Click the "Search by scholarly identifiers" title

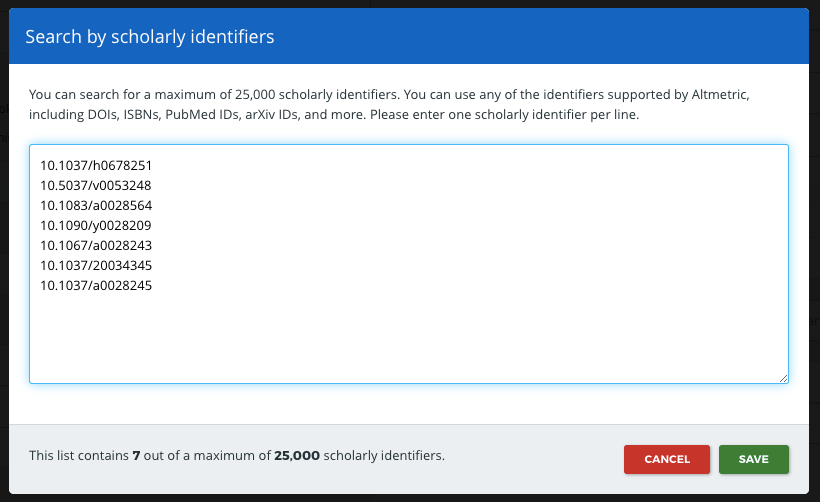point(150,37)
